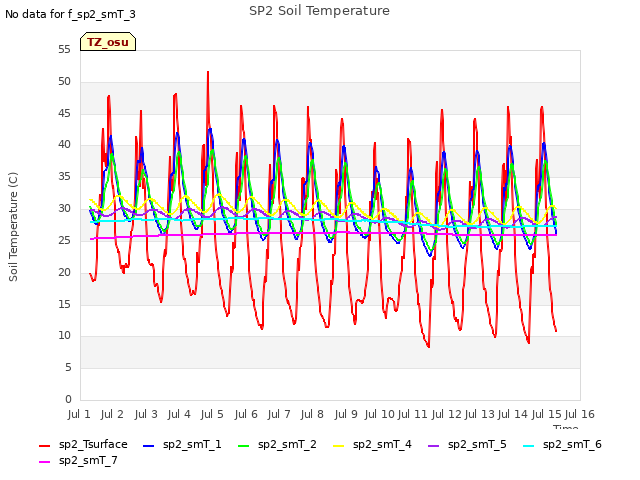Click the 30 y-axis tick label
The image size is (640, 480).
point(64,209)
